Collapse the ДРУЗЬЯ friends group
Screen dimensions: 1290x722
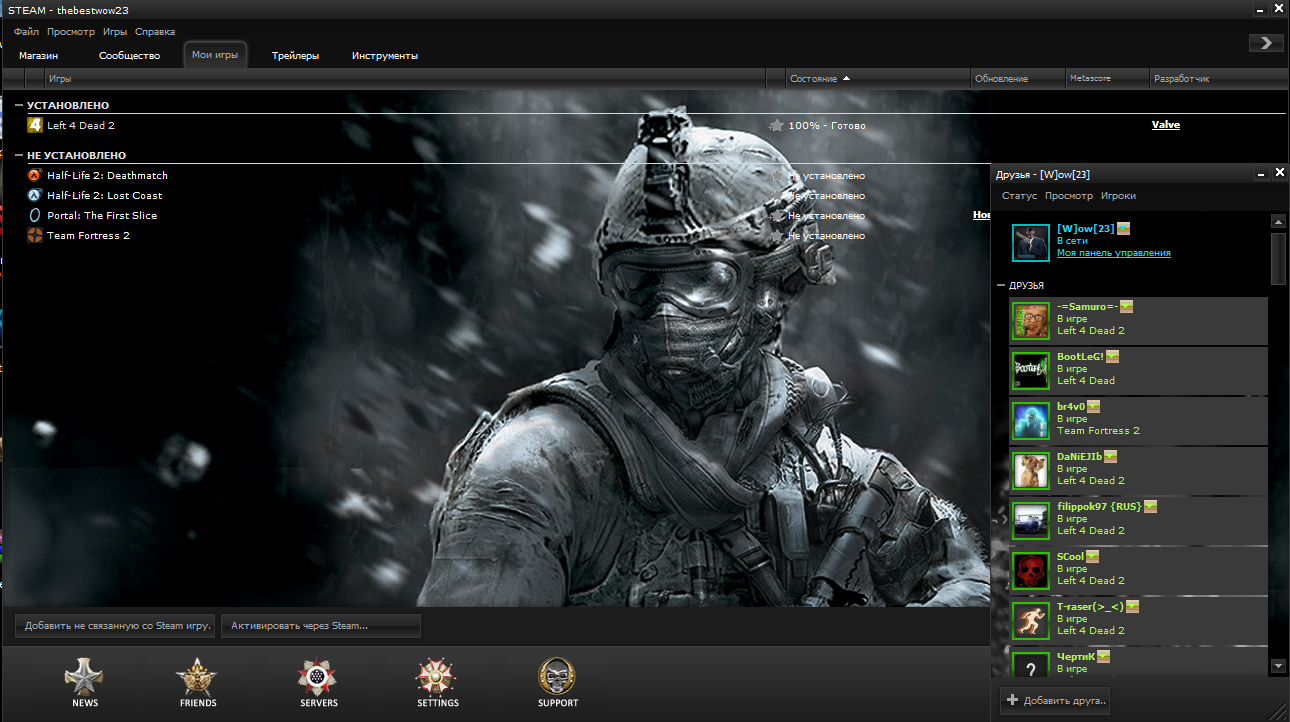coord(1001,286)
